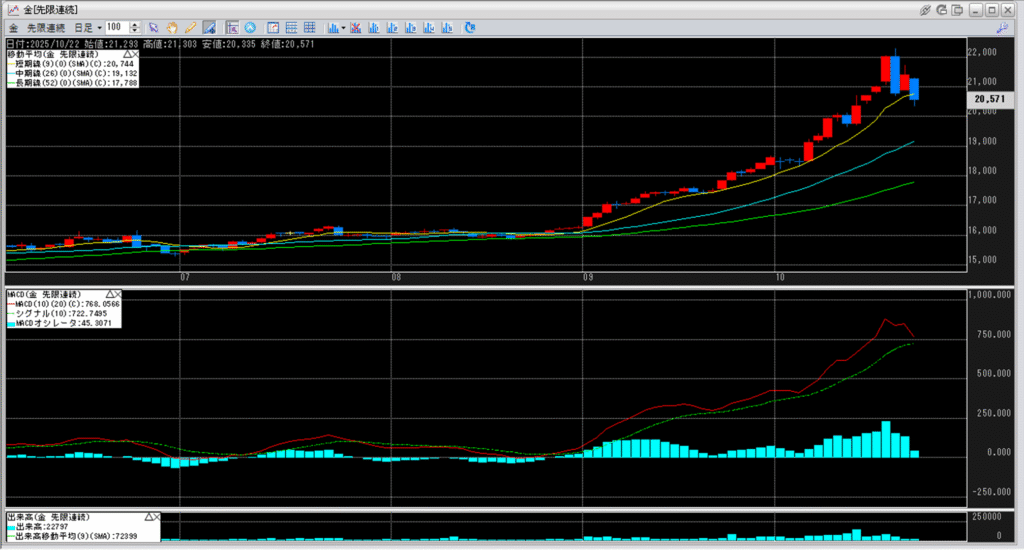This screenshot has width=1024, height=550.
Task: Click the link icon in the title bar
Action: pyautogui.click(x=927, y=9)
